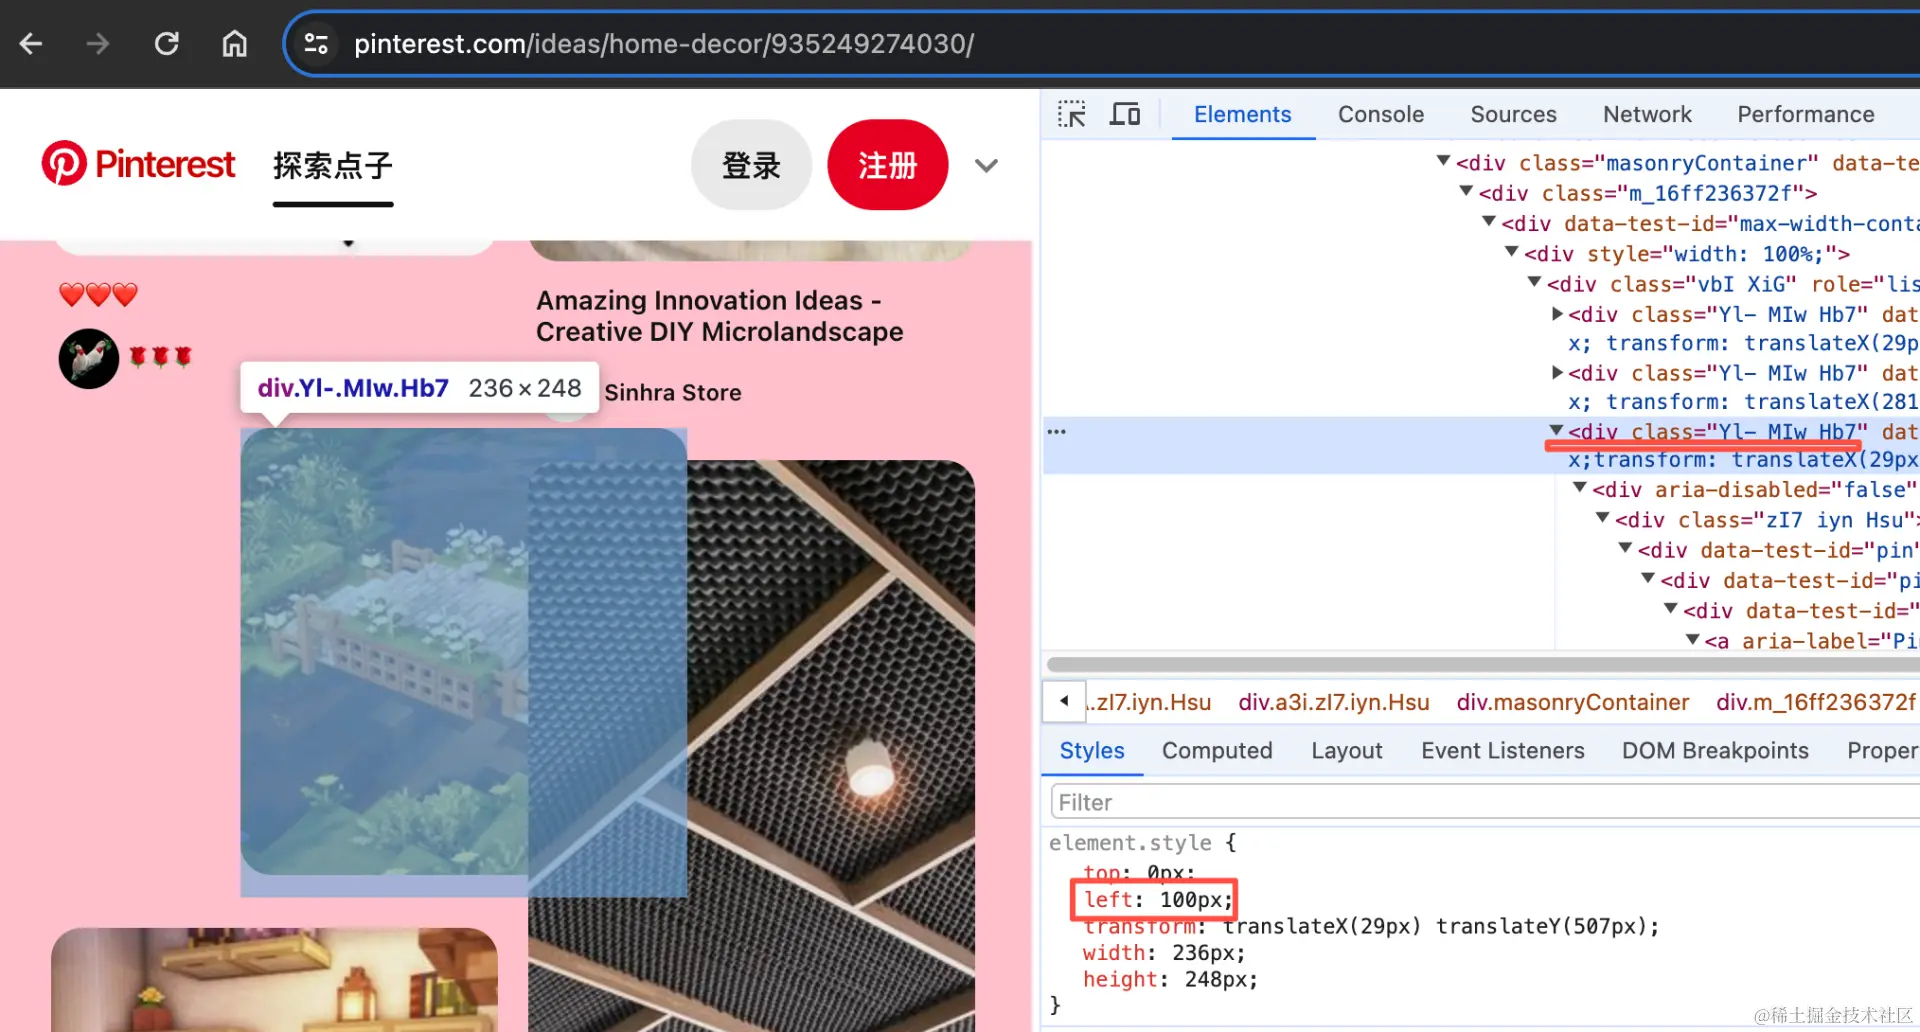The height and width of the screenshot is (1032, 1920).
Task: Activate the DevTools element inspector icon
Action: pyautogui.click(x=1071, y=114)
